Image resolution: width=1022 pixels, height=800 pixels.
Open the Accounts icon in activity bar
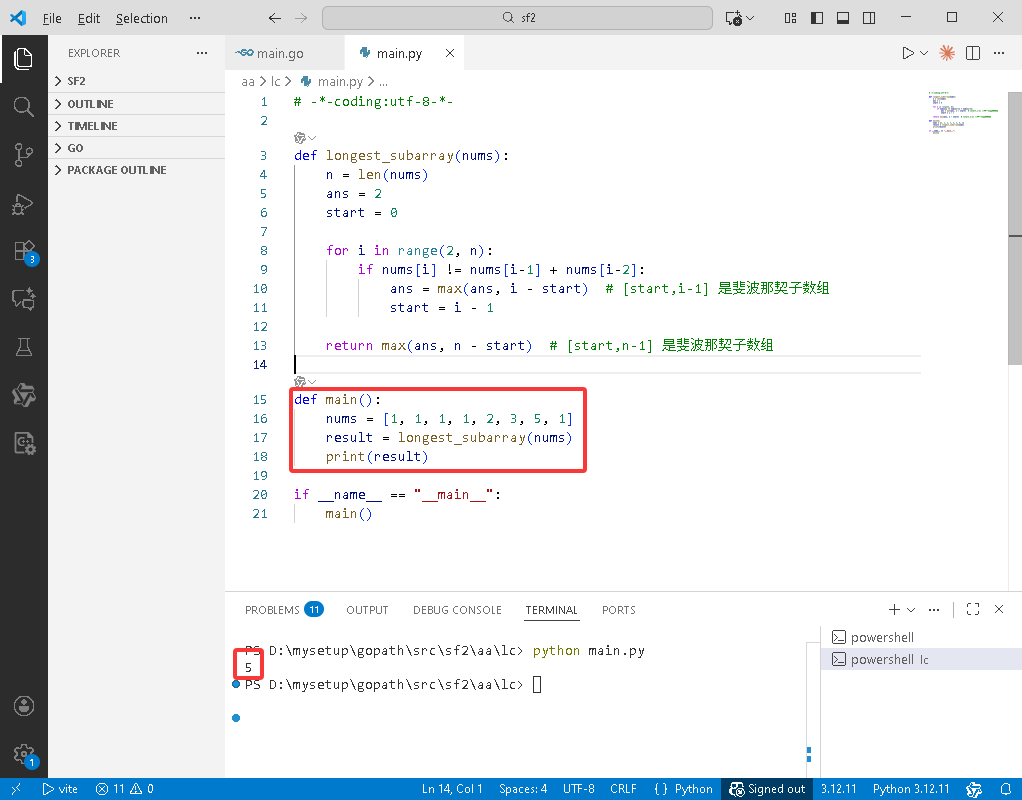click(x=23, y=706)
